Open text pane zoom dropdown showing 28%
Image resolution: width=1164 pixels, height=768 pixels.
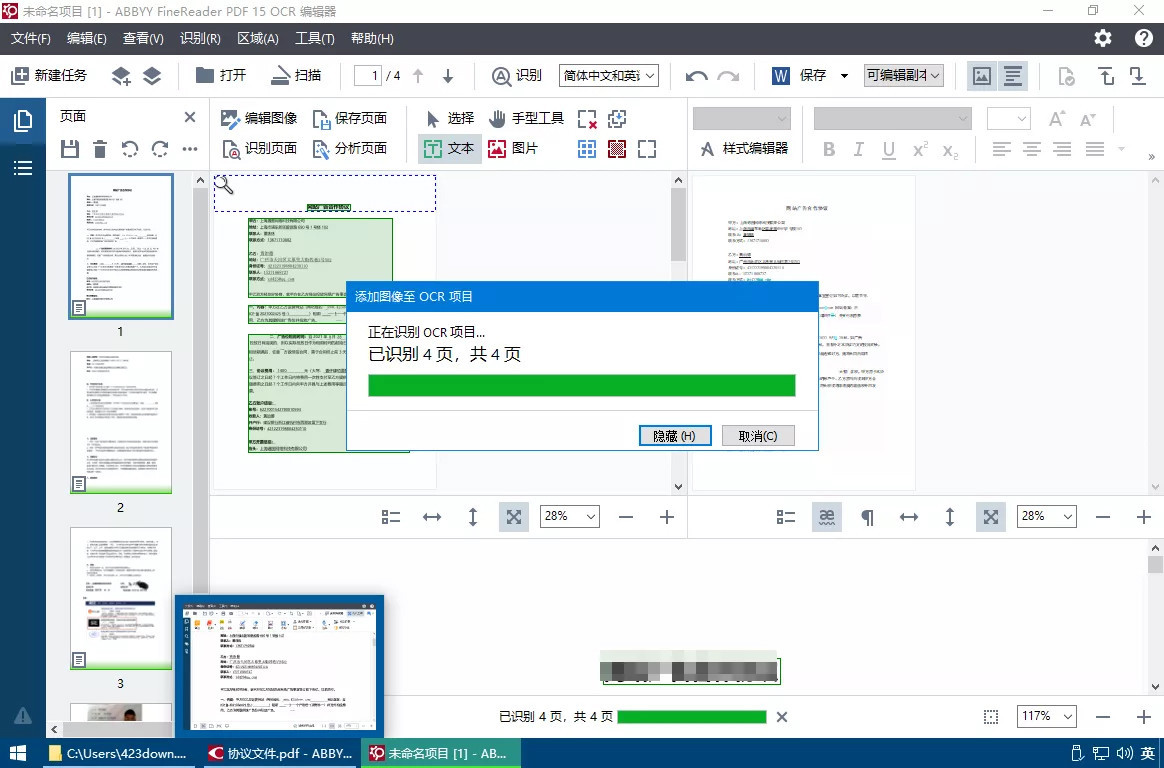(x=1046, y=516)
